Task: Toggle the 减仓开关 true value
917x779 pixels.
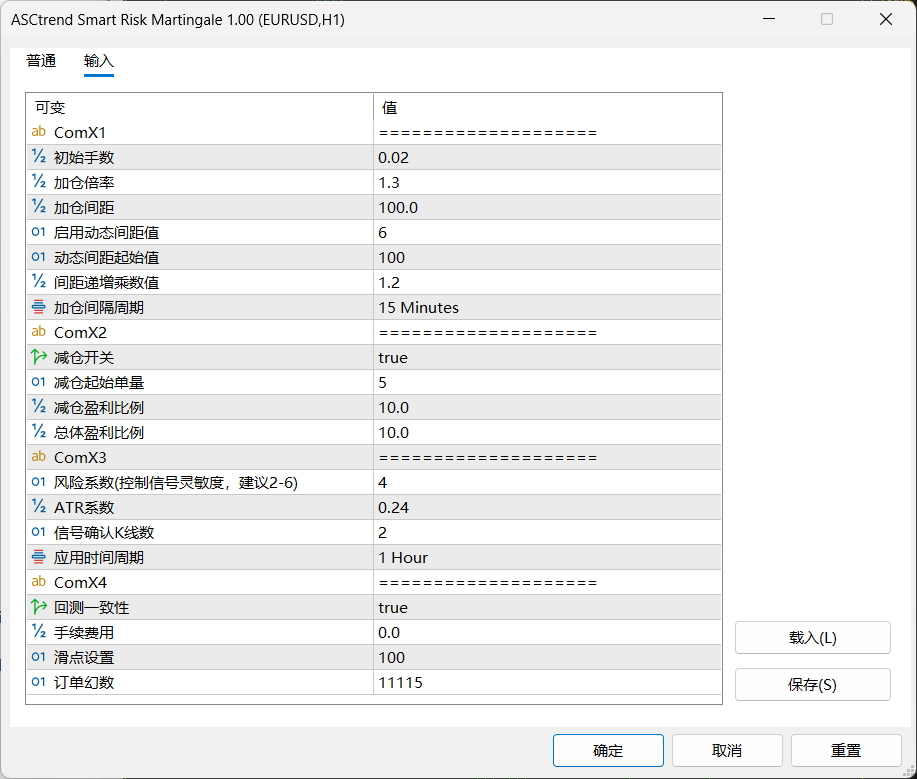Action: click(547, 357)
